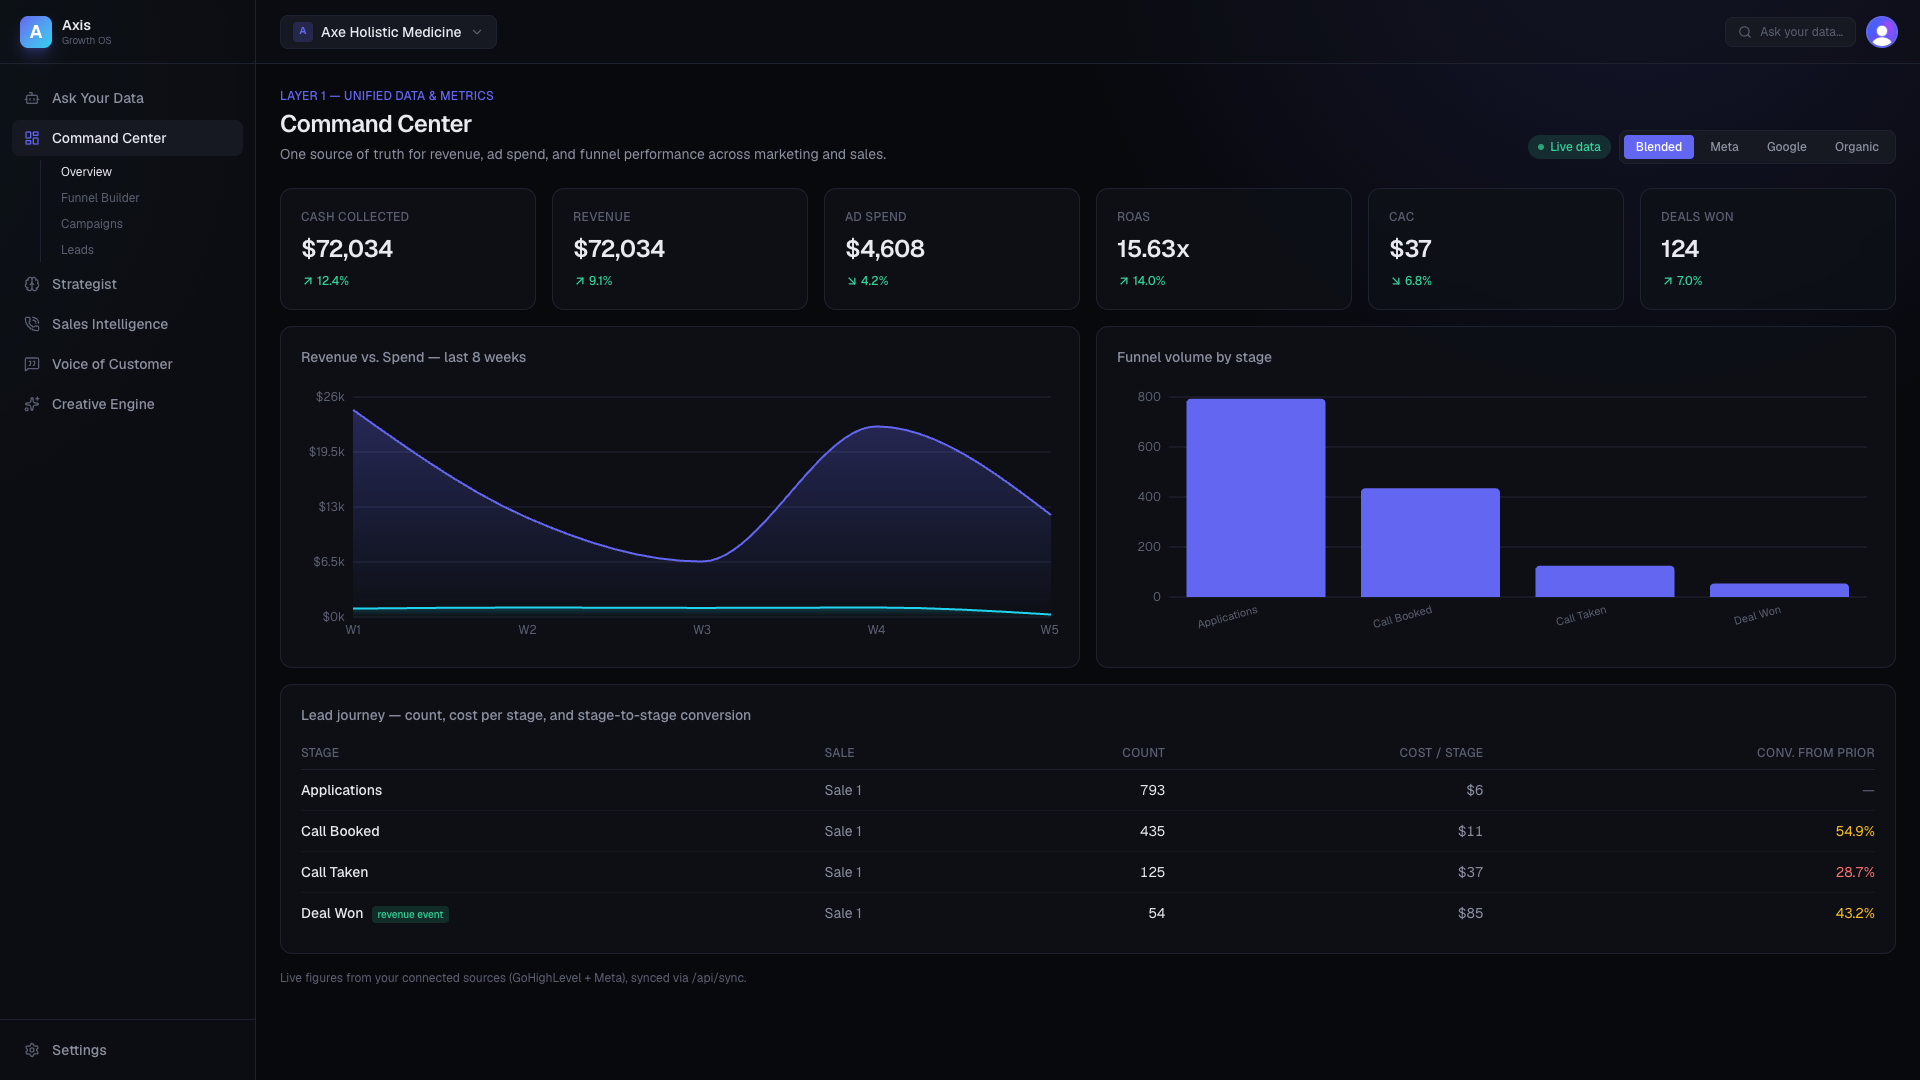Click the Ad Spend down-arrow trend icon

pyautogui.click(x=852, y=281)
